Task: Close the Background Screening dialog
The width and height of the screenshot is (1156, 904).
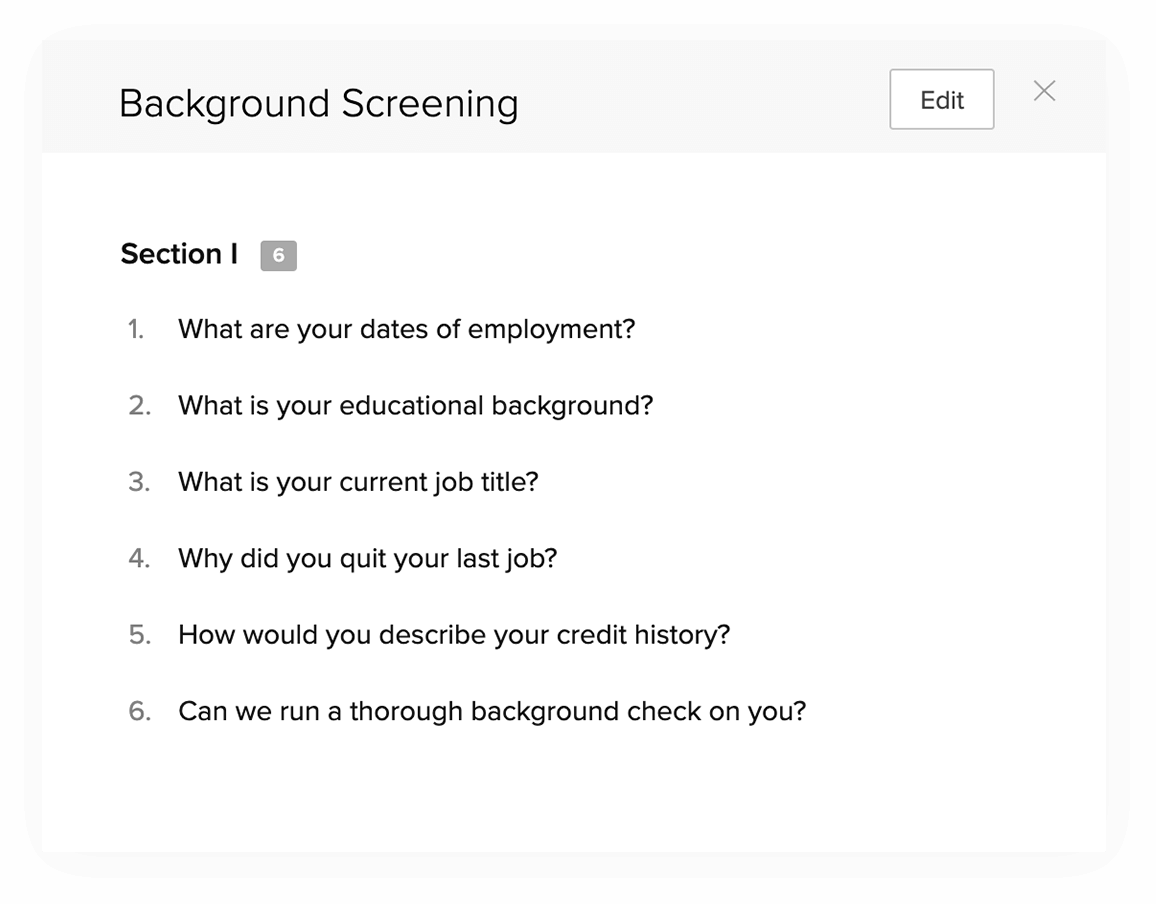Action: point(1044,91)
